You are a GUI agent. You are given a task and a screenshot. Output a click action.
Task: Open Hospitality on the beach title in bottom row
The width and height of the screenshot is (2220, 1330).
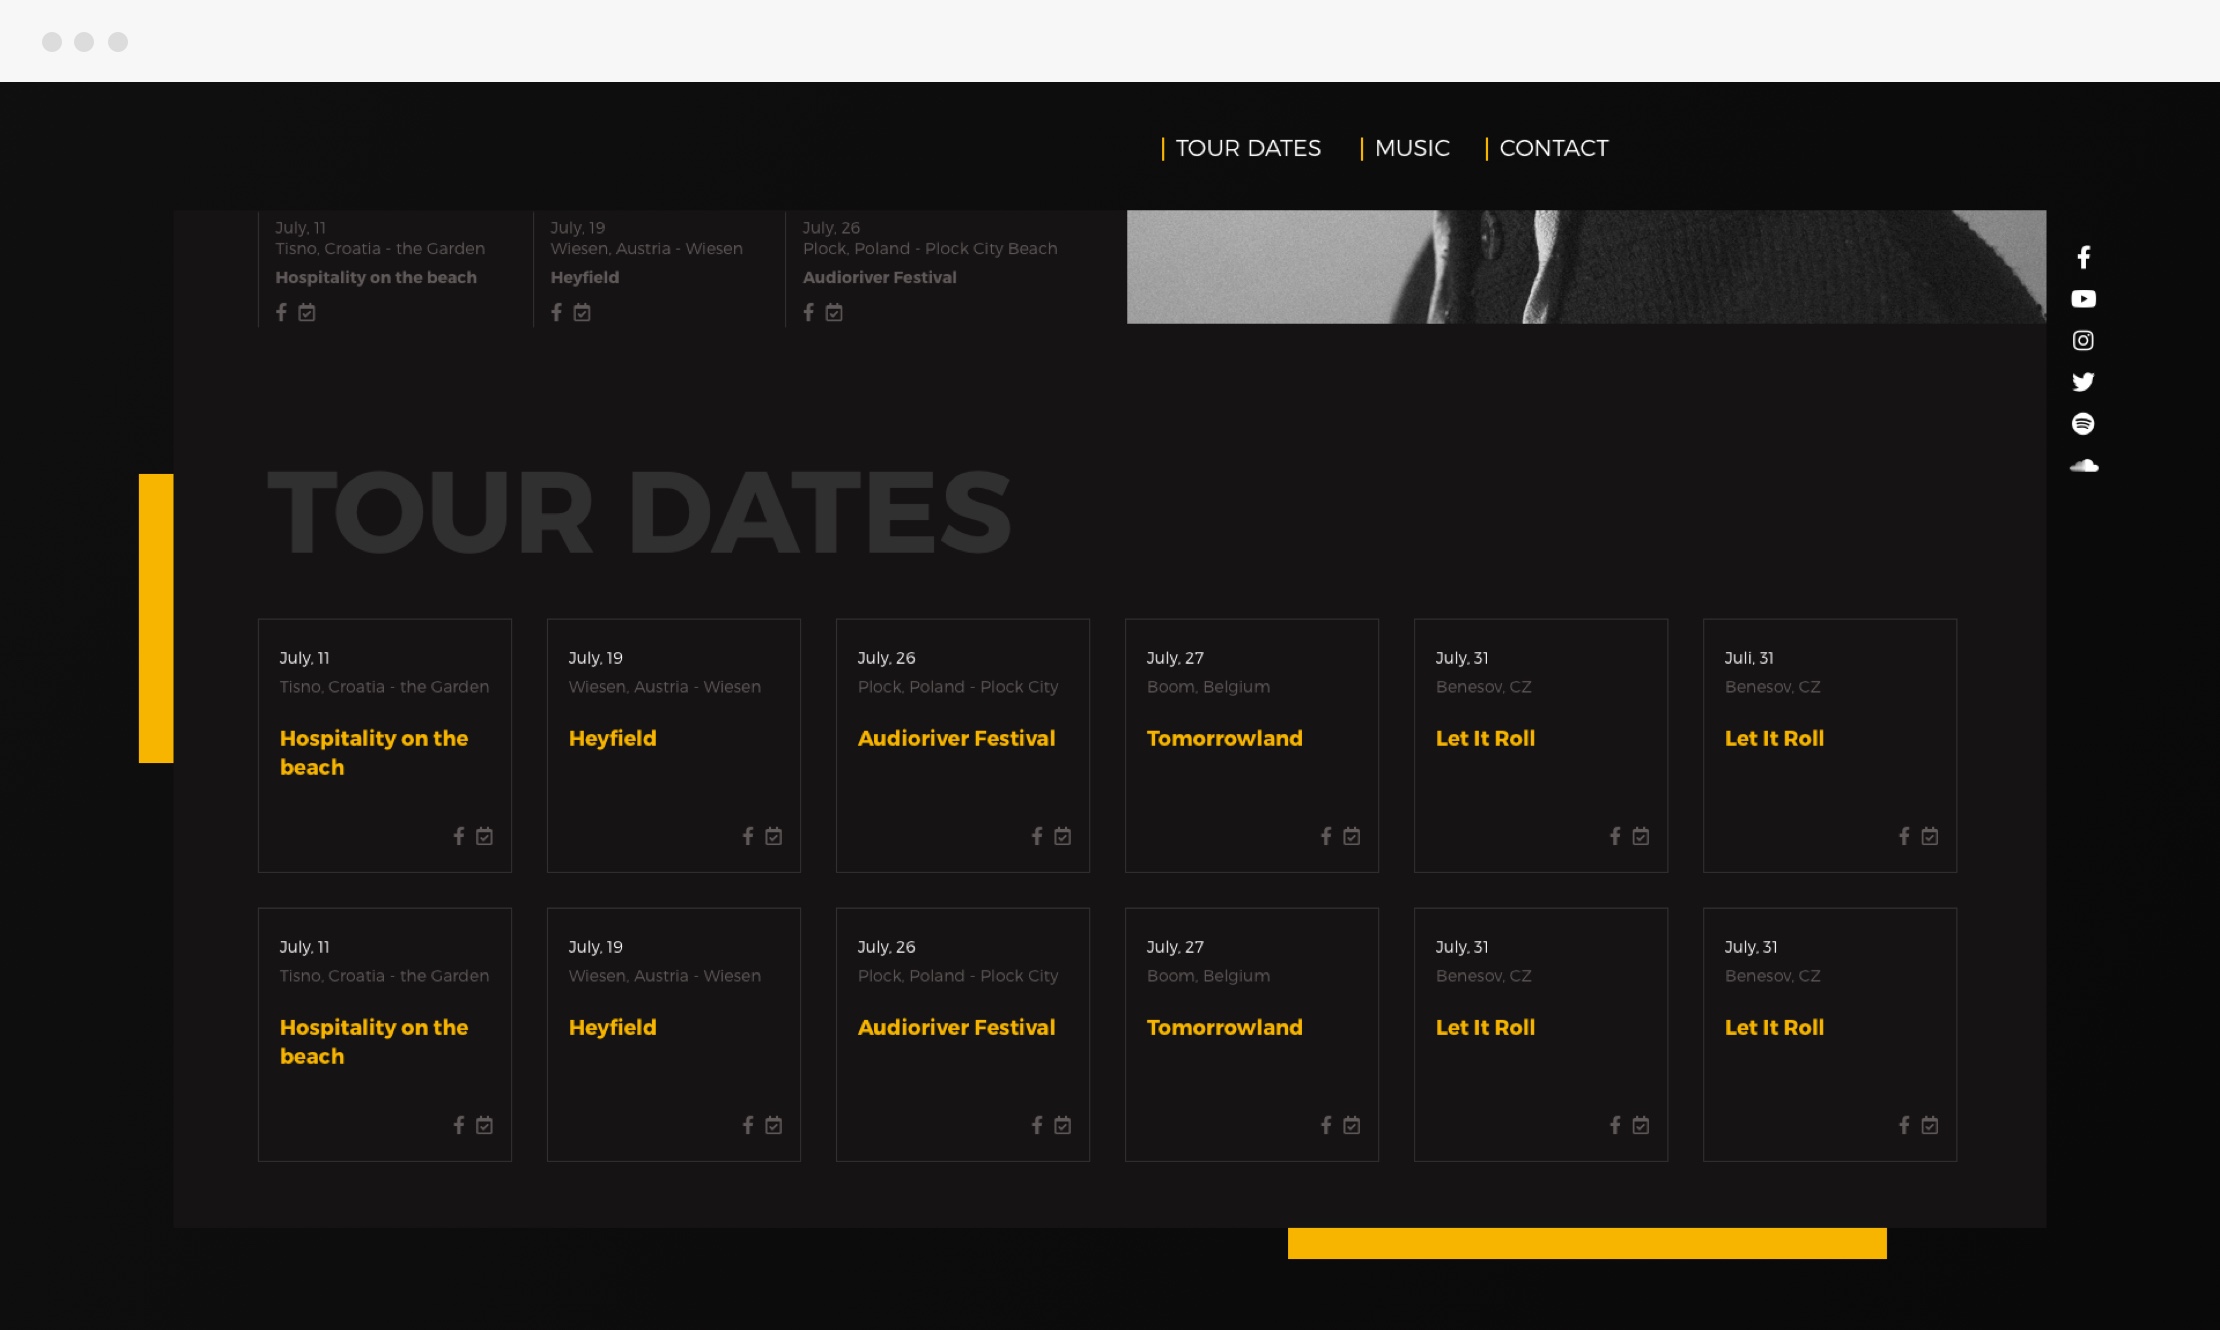374,1042
